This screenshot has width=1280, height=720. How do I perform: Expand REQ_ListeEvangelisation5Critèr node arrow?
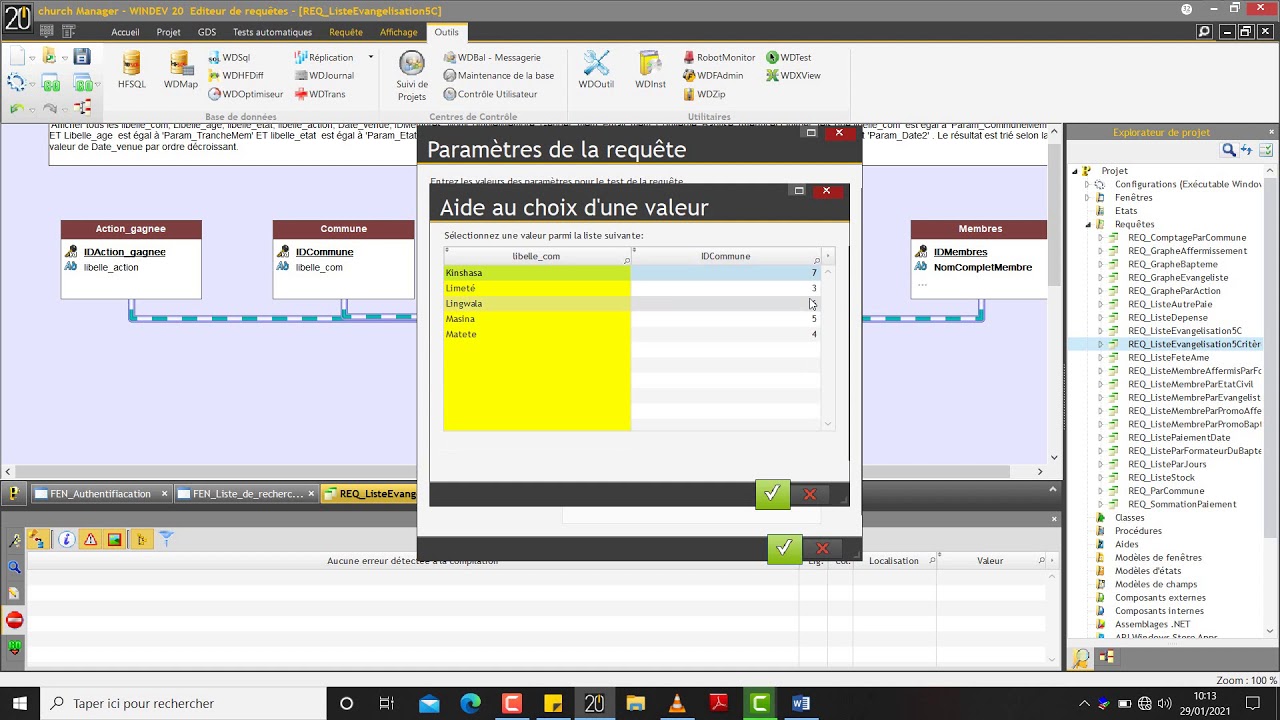click(x=1101, y=344)
